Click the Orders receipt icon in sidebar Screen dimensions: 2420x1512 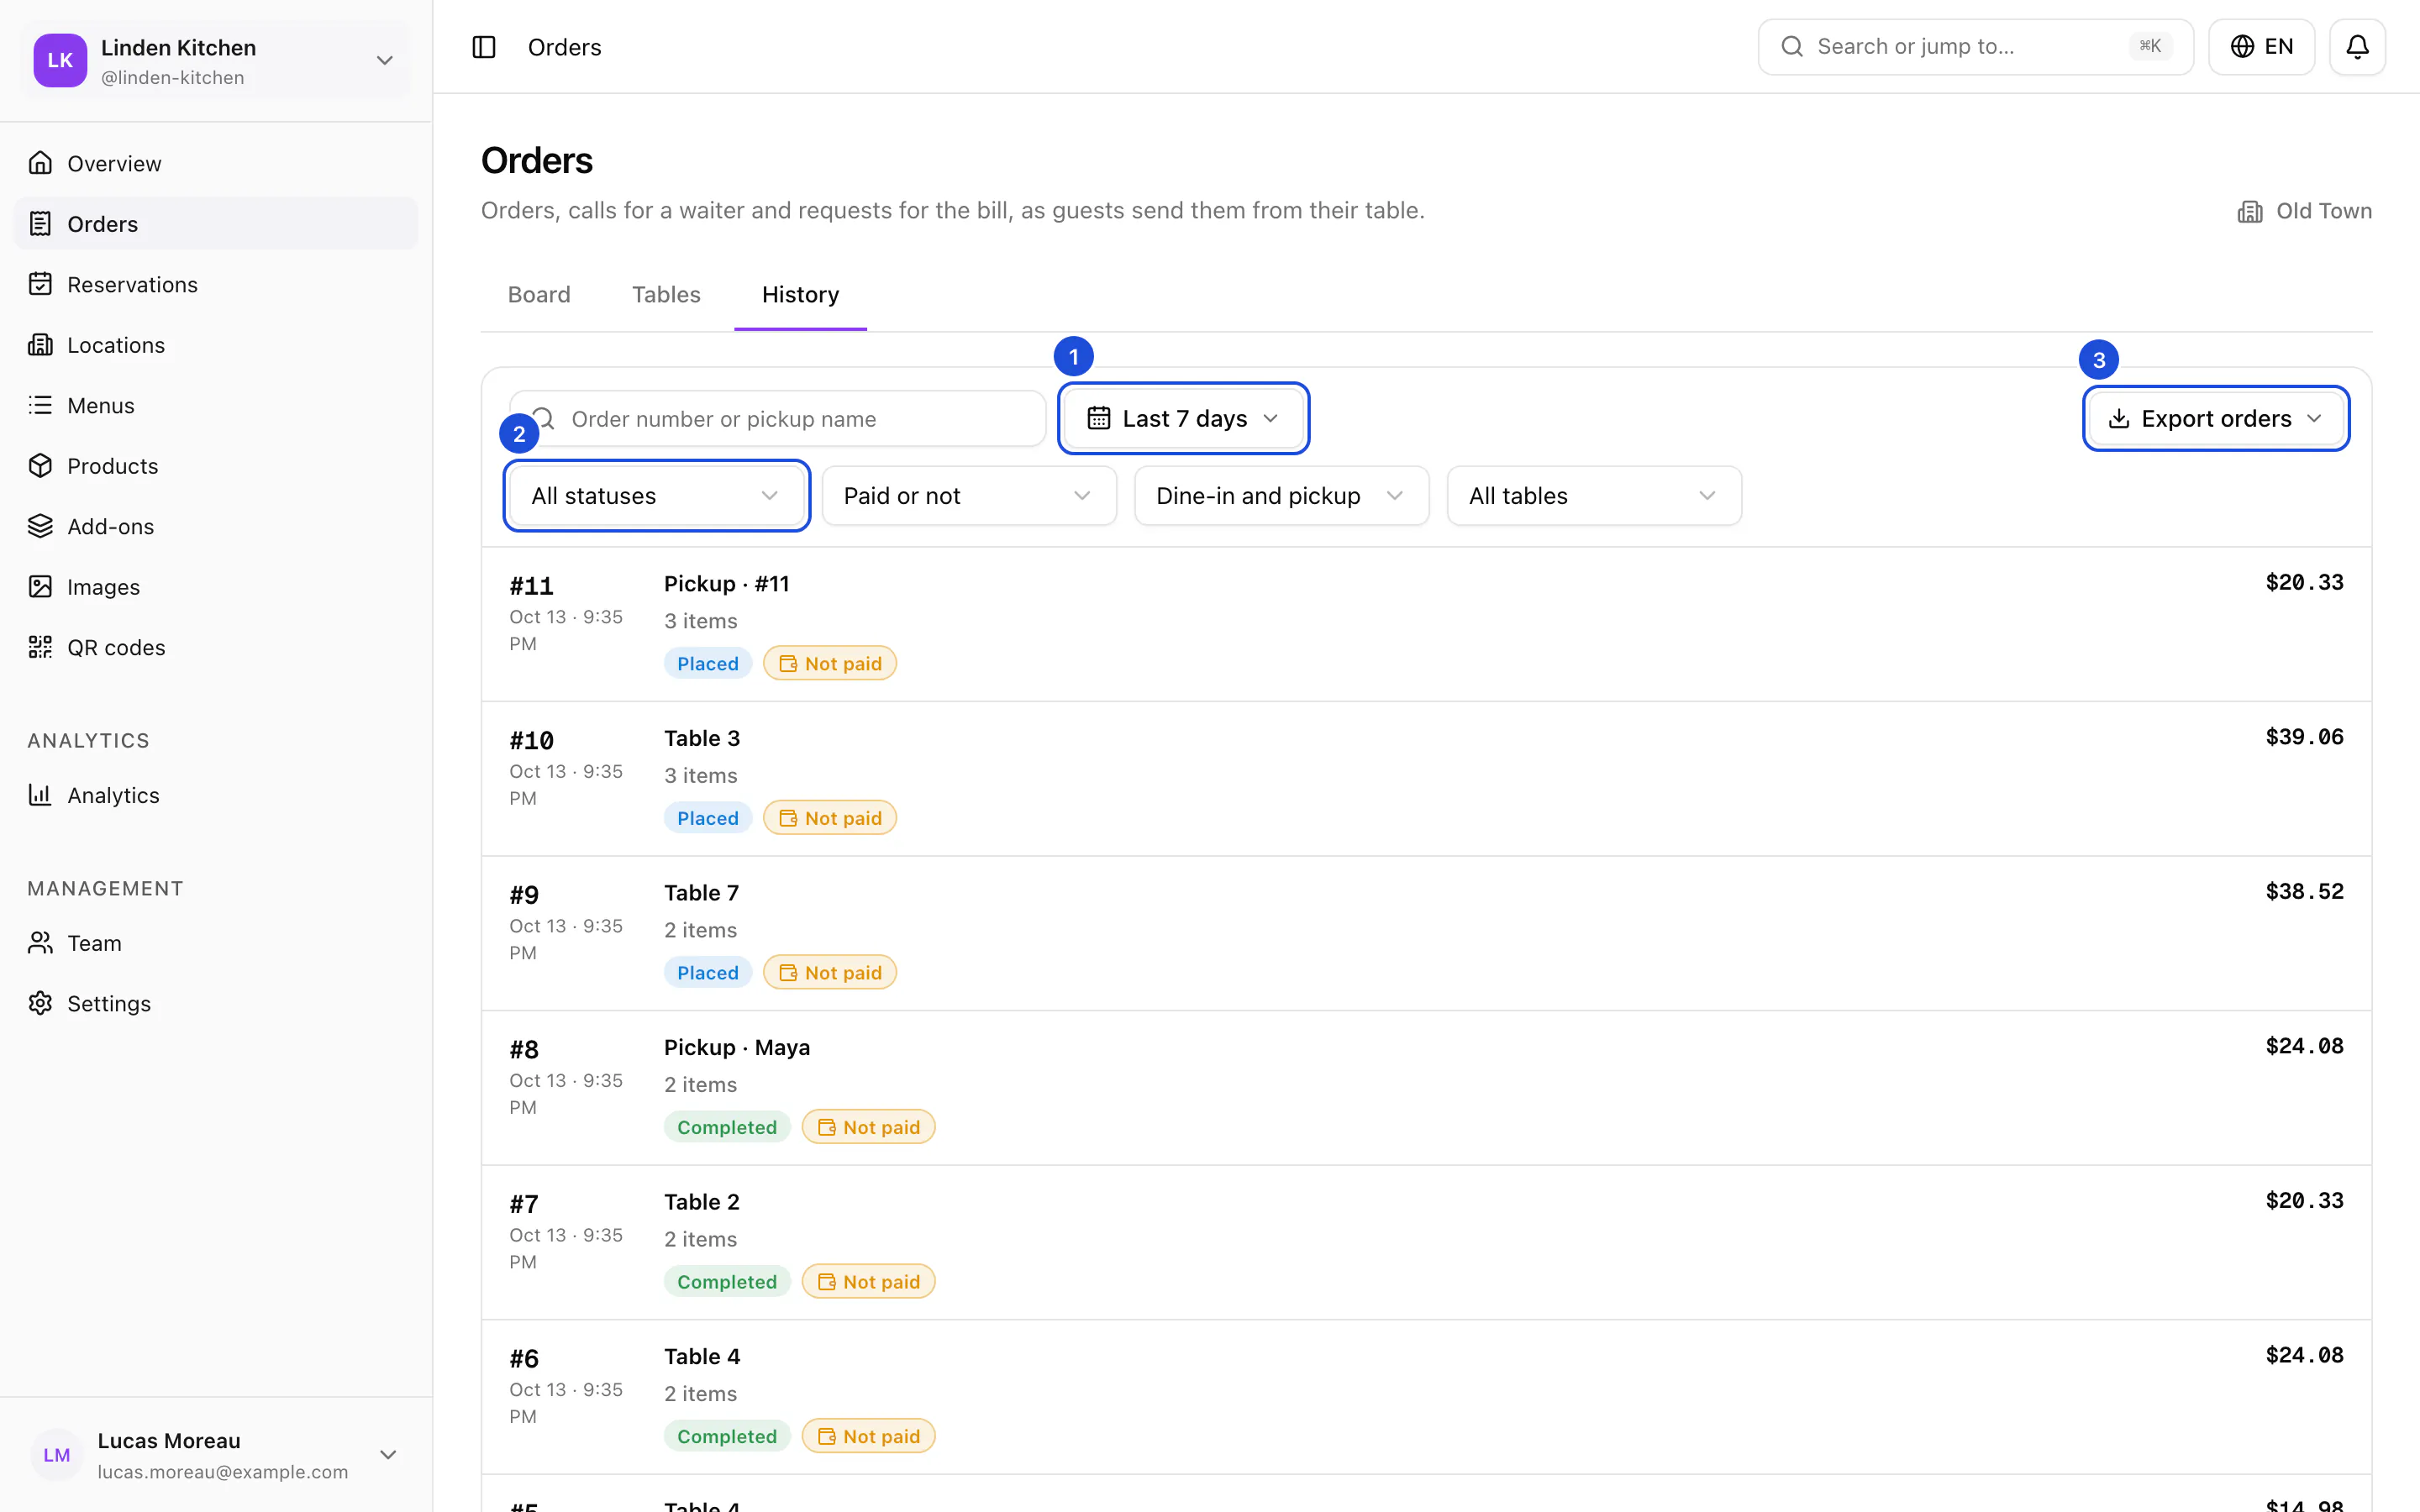40,224
